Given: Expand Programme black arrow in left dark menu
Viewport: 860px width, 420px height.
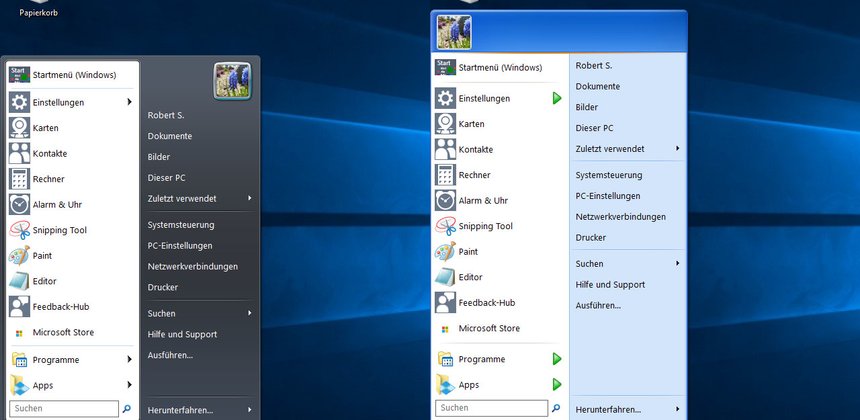Looking at the screenshot, I should pyautogui.click(x=129, y=359).
